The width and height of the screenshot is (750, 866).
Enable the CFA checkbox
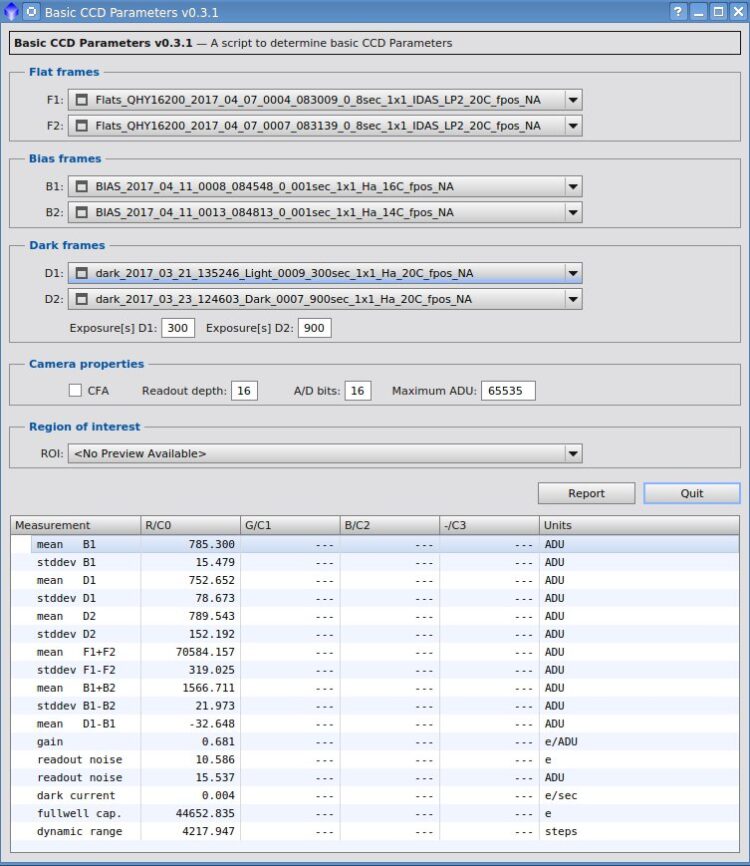[75, 390]
